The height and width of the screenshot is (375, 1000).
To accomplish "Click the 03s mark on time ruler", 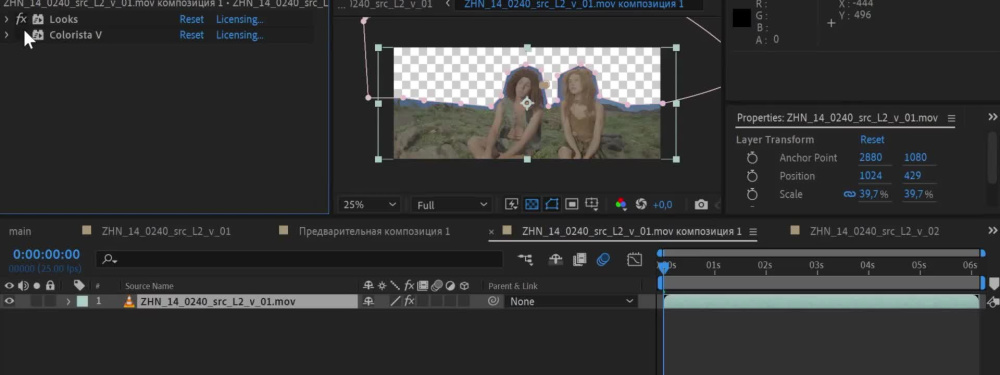I will point(816,265).
